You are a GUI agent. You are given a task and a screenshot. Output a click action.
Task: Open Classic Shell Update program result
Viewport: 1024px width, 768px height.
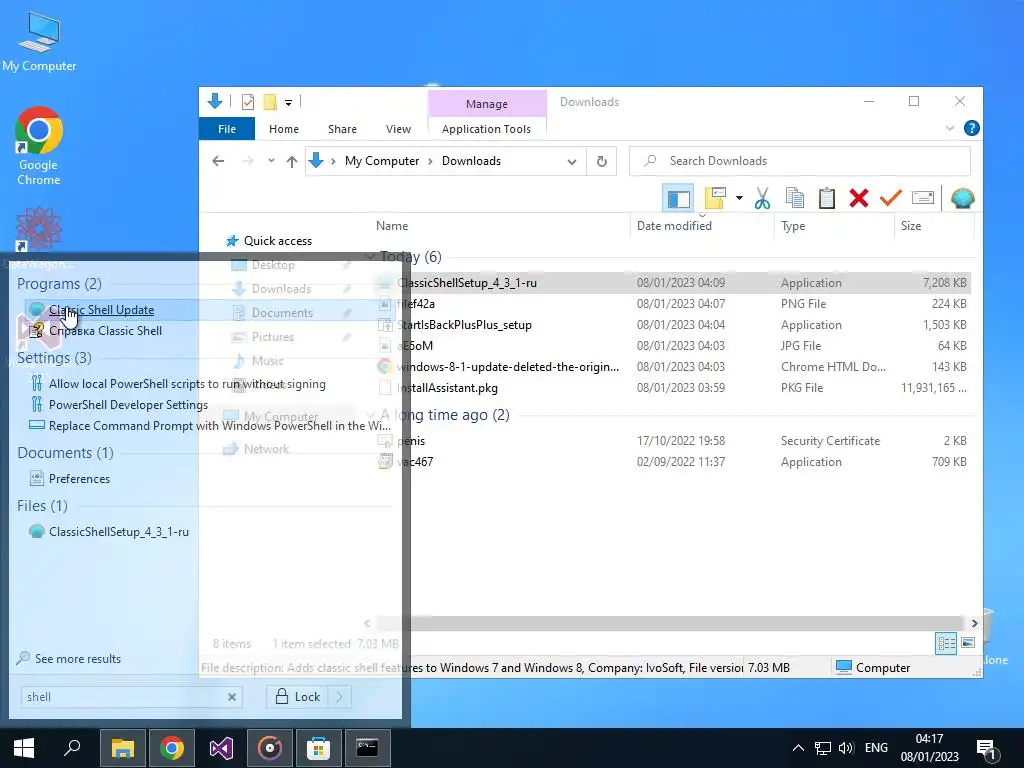click(x=101, y=310)
